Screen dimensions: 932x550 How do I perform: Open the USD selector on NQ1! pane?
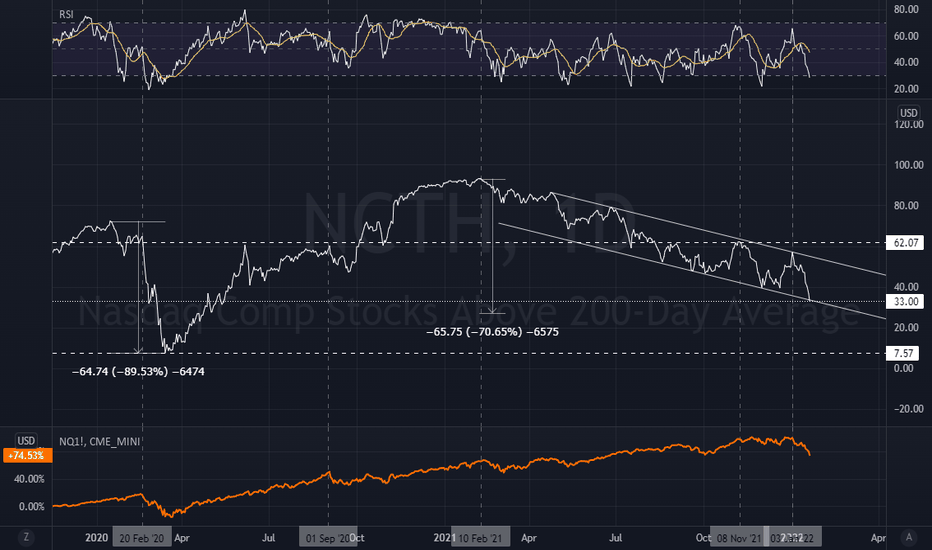pos(26,441)
